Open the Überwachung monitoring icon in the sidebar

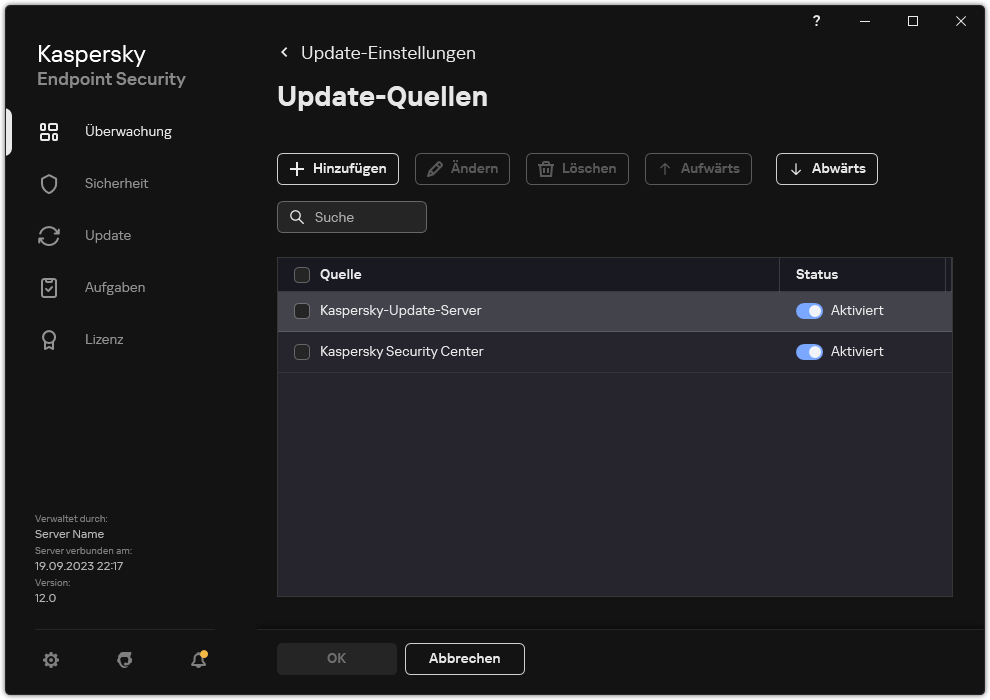(x=49, y=132)
